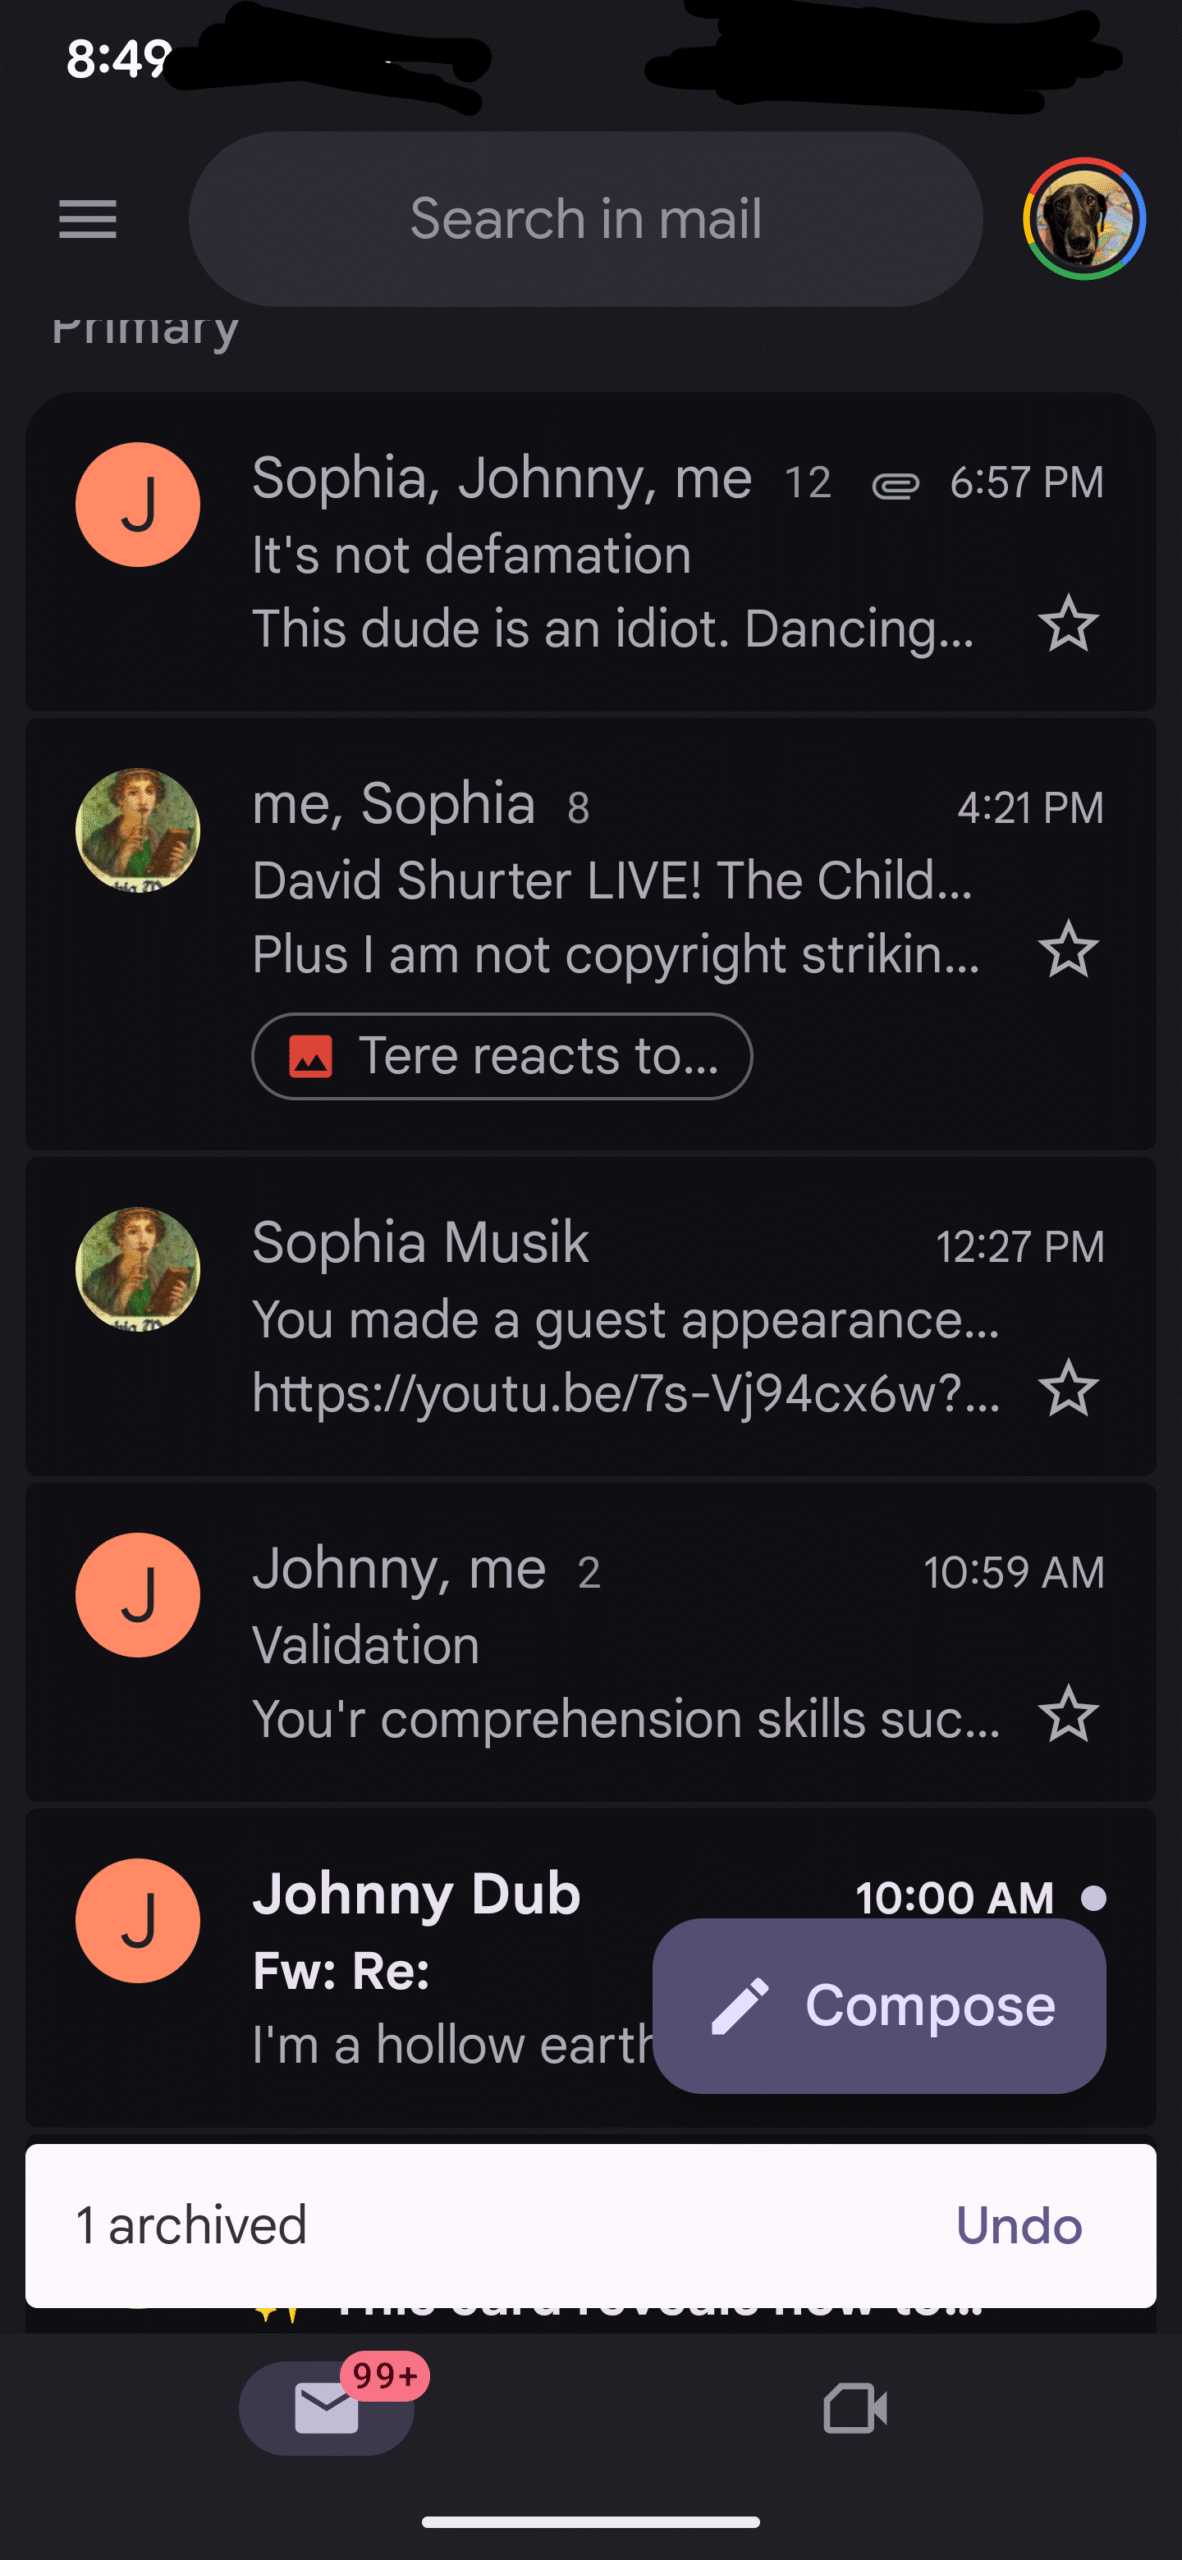Viewport: 1182px width, 2560px height.
Task: Click the Compose button
Action: pyautogui.click(x=878, y=2005)
